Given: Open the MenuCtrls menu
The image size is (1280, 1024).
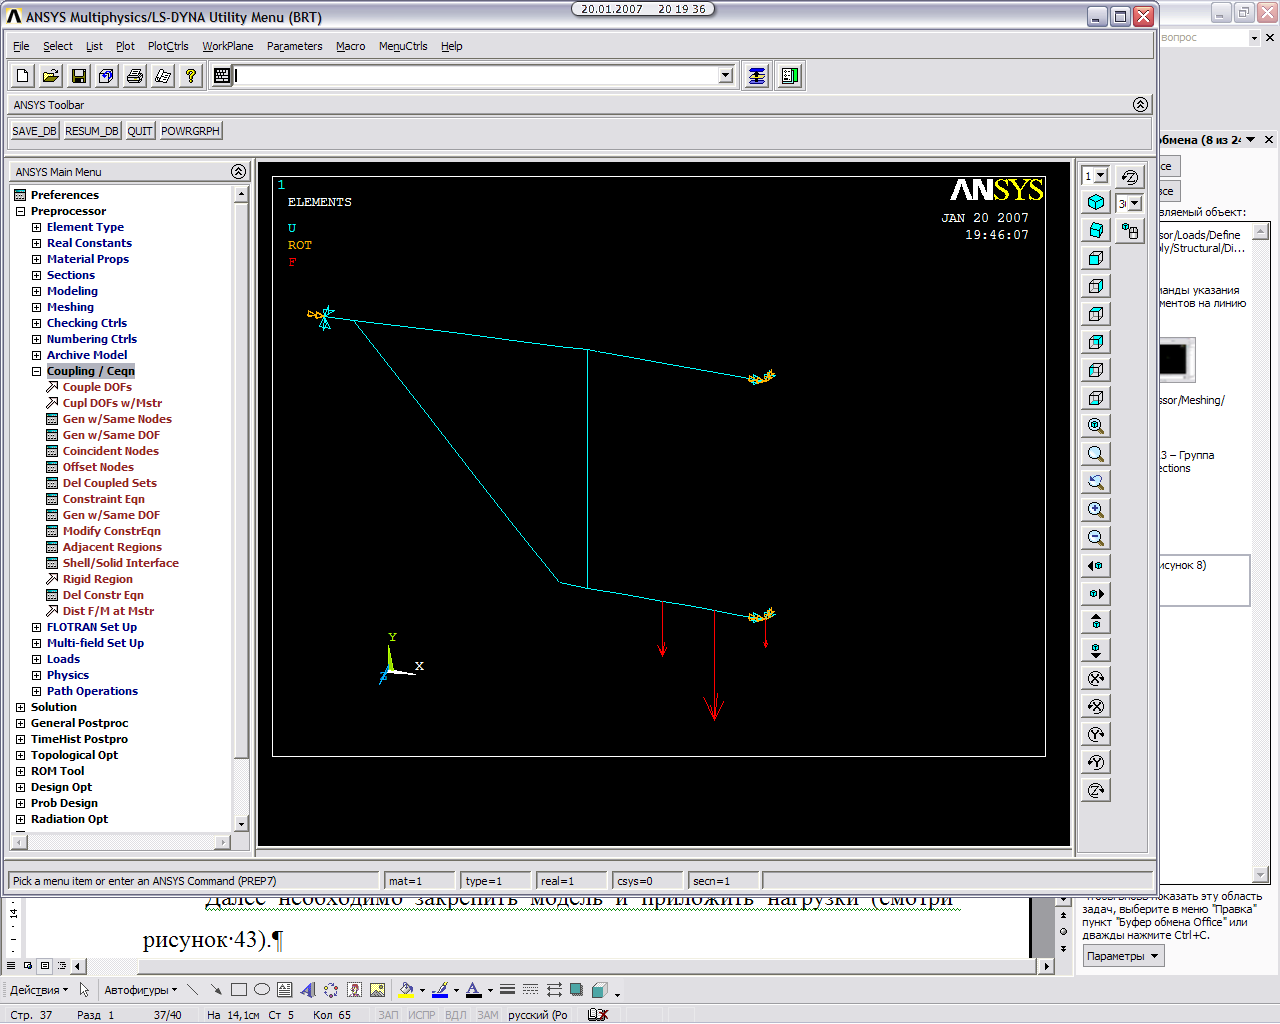Looking at the screenshot, I should 403,46.
